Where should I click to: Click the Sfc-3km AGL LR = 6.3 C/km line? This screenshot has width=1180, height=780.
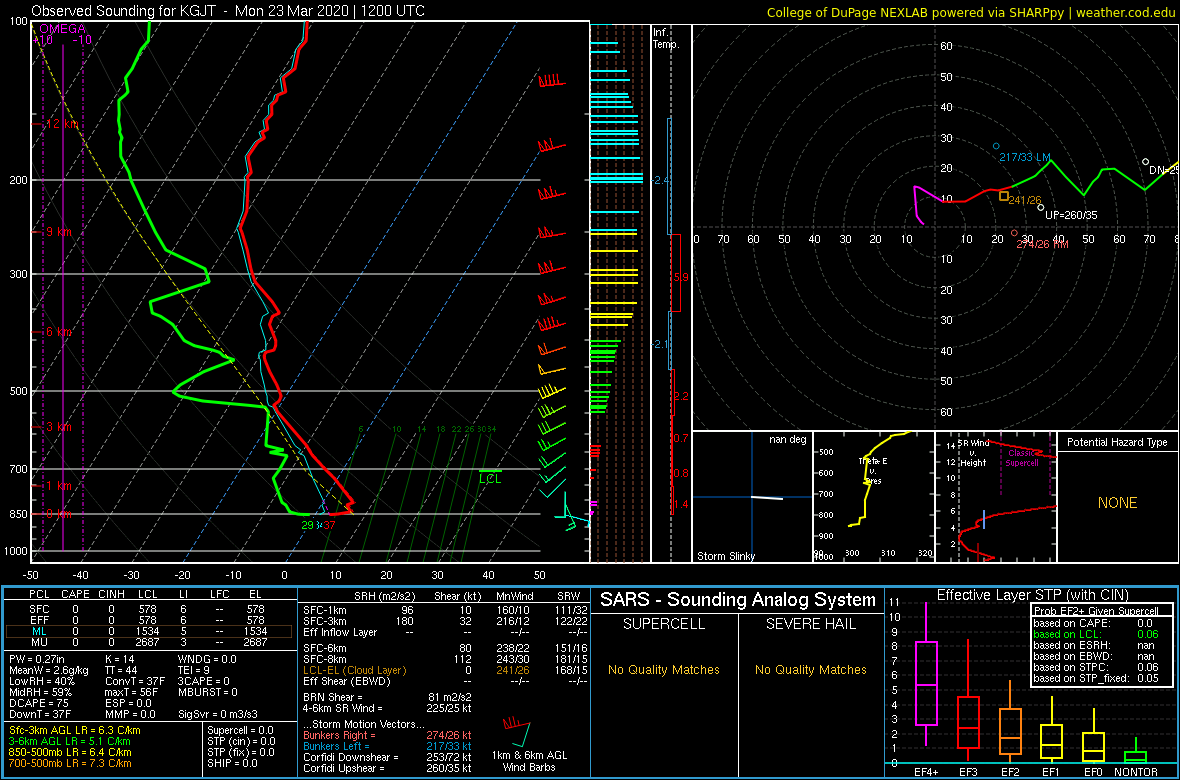pos(74,730)
